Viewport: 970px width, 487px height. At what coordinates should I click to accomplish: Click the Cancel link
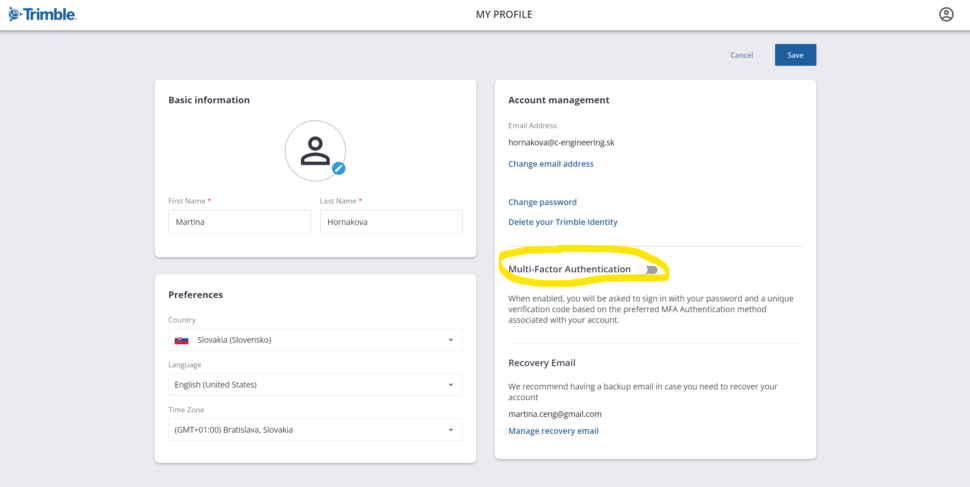tap(741, 55)
